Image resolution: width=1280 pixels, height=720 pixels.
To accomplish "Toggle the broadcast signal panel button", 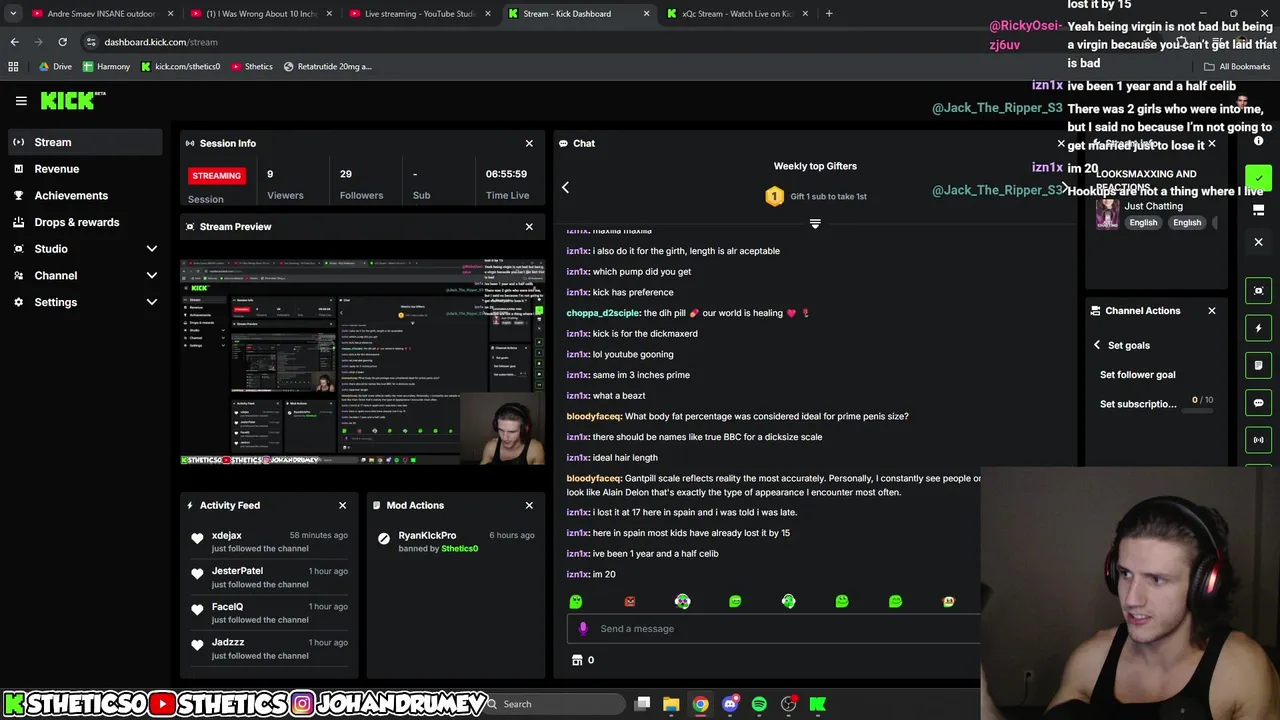I will (1259, 440).
